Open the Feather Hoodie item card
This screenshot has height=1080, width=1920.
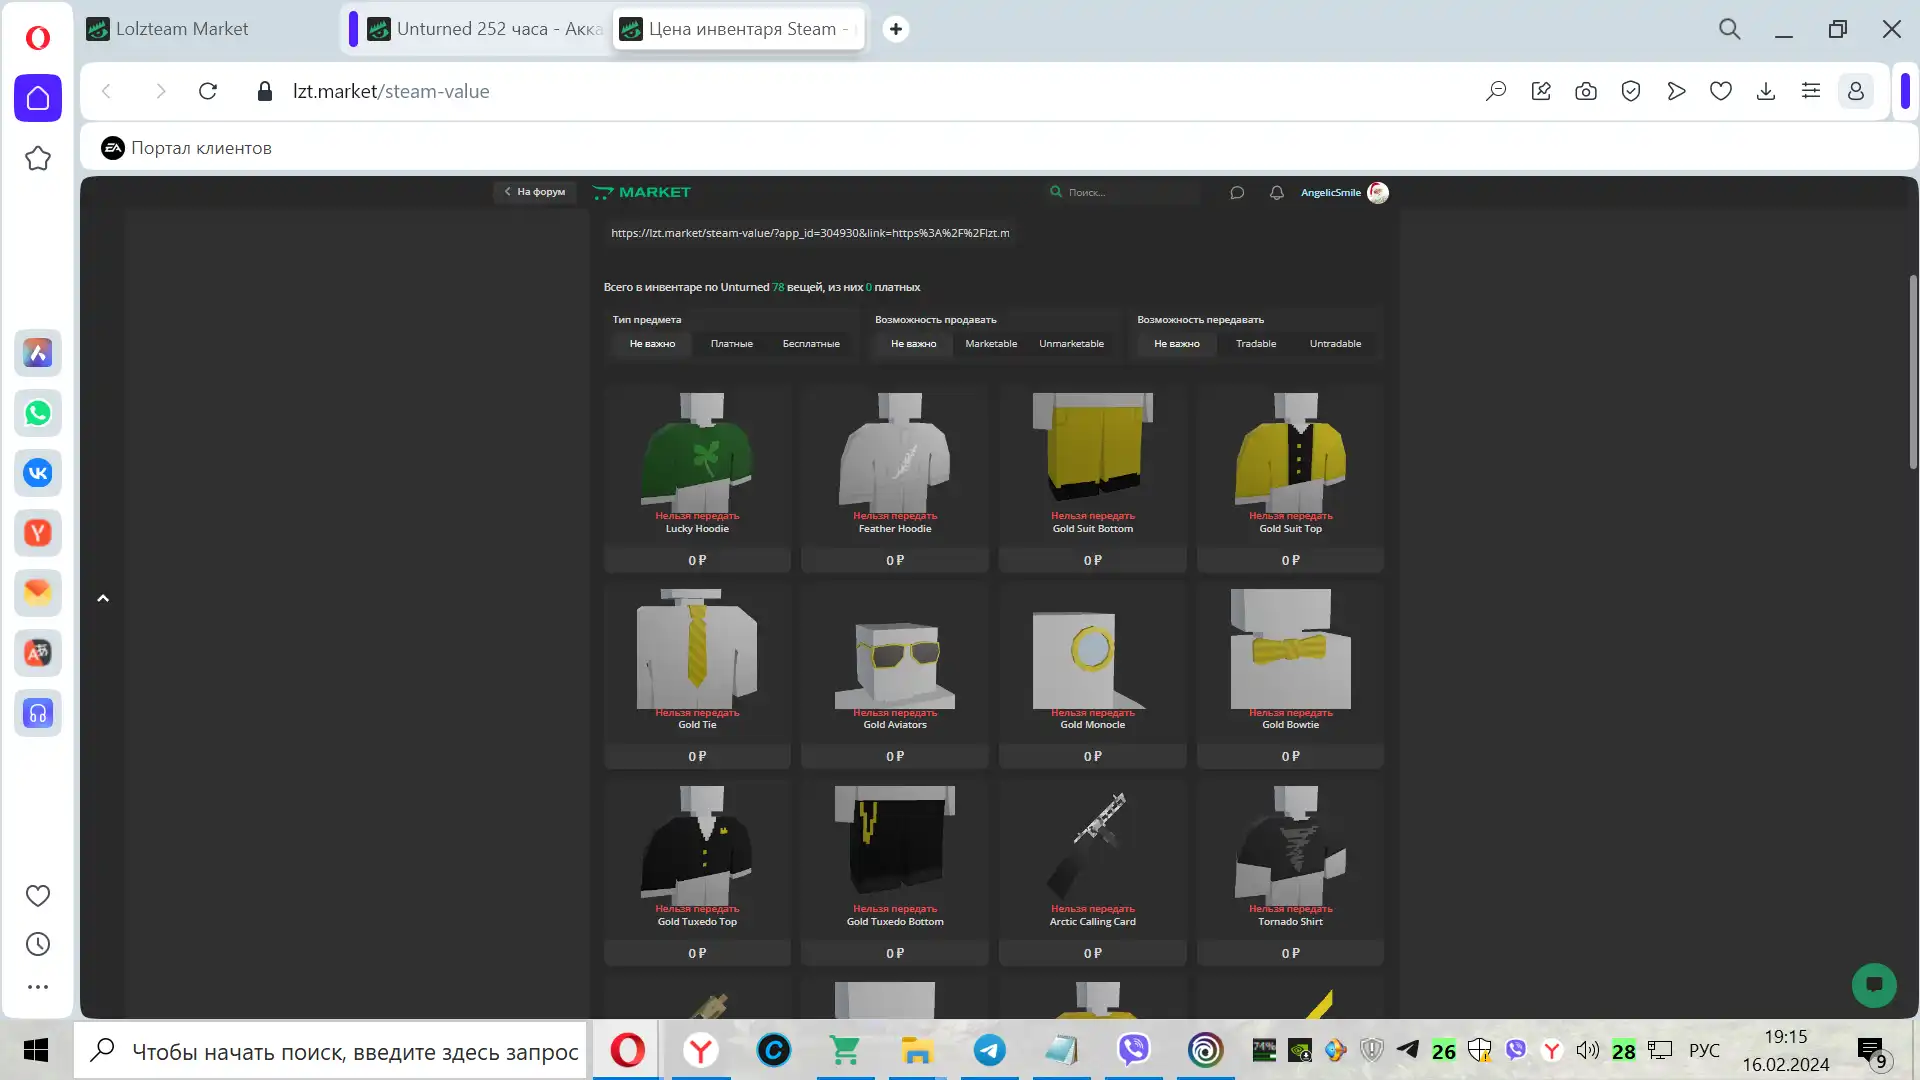coord(895,480)
